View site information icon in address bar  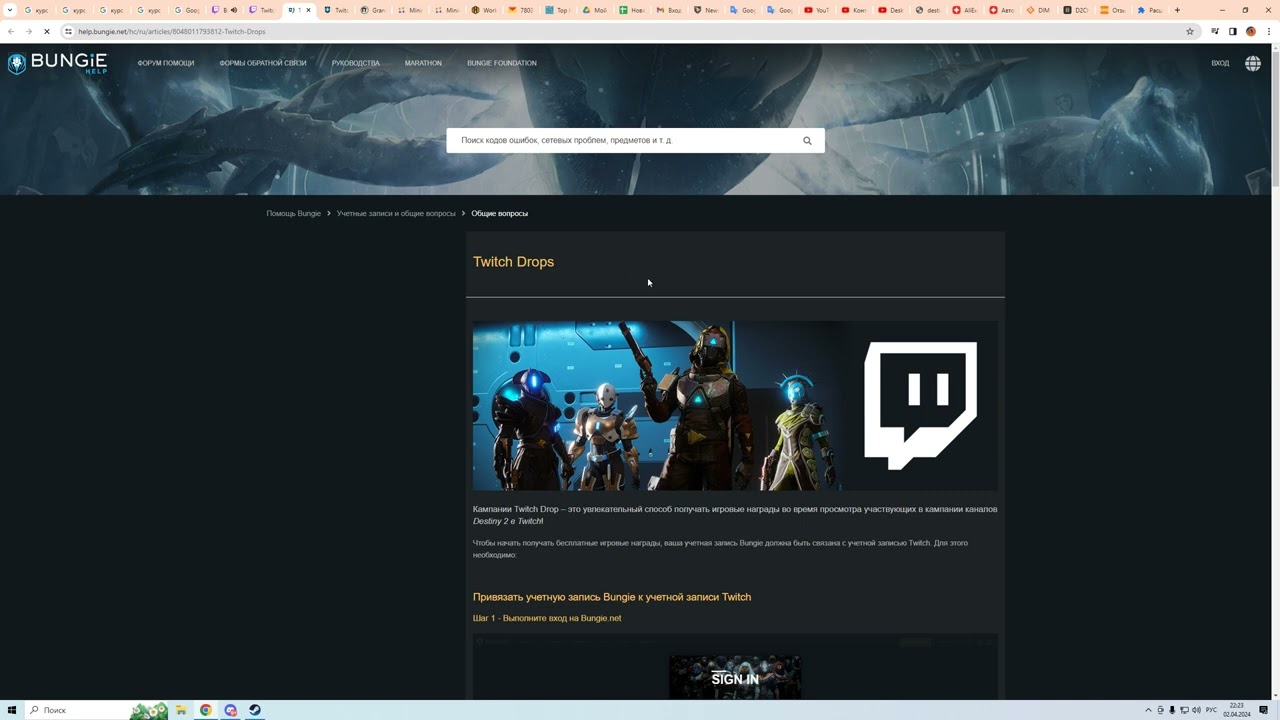pyautogui.click(x=68, y=31)
